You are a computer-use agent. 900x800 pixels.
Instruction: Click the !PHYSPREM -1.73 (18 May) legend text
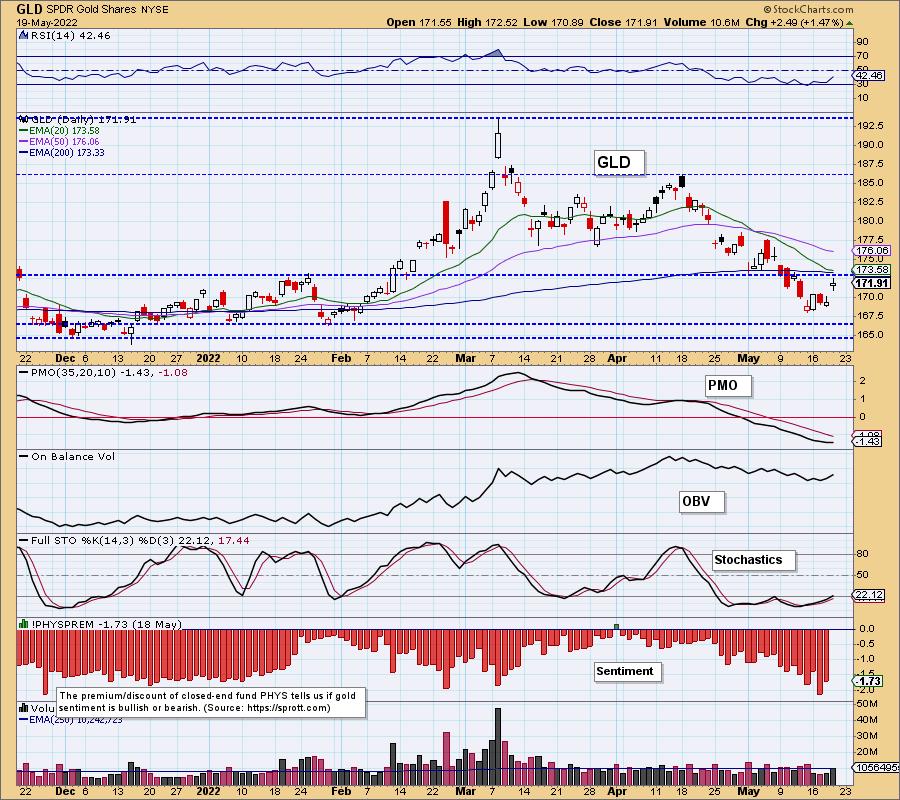(x=106, y=624)
